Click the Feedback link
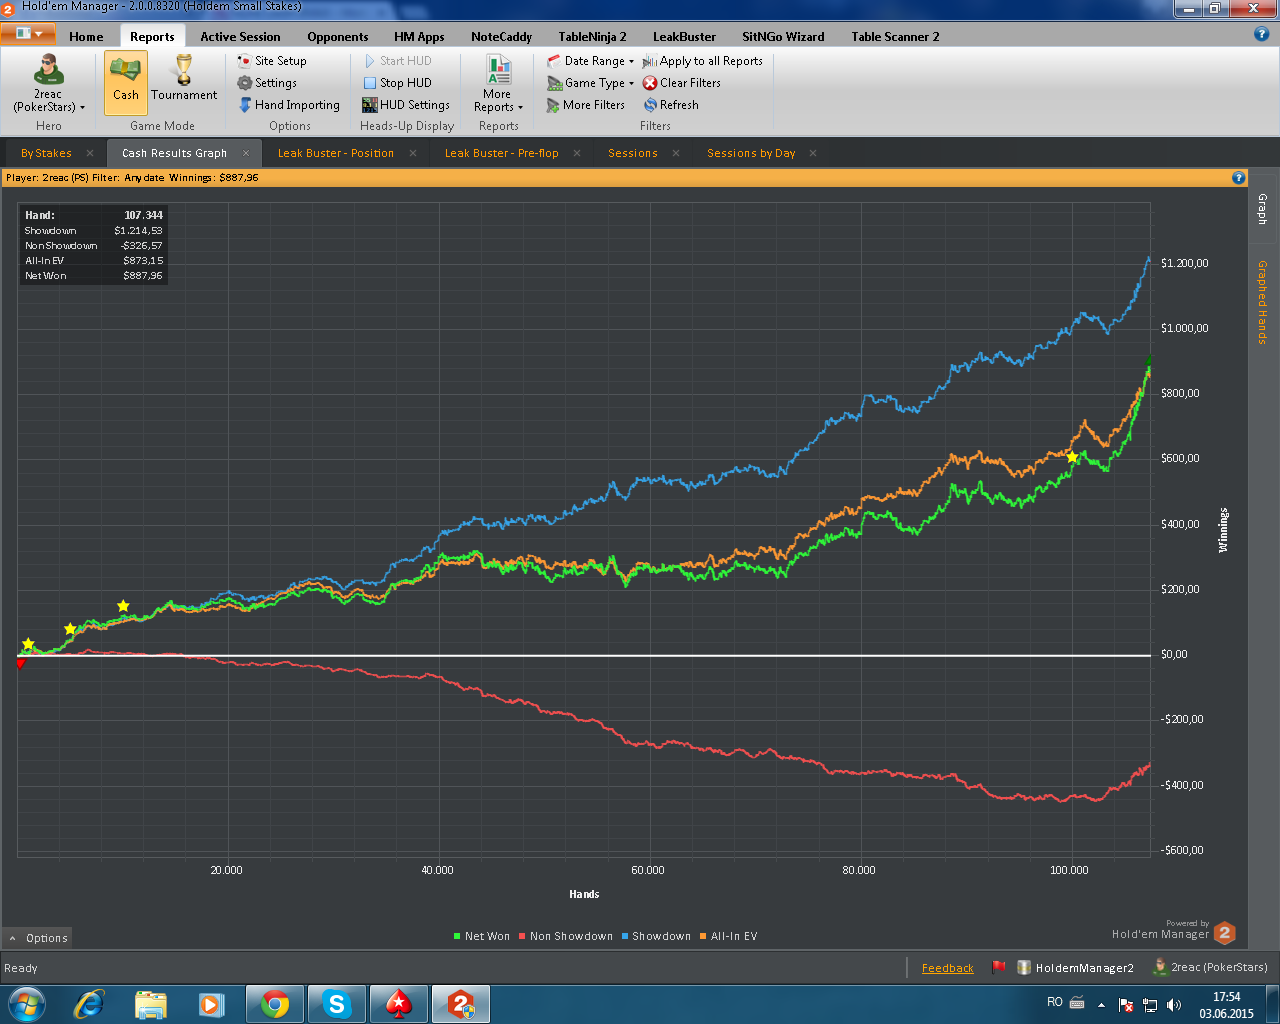The width and height of the screenshot is (1280, 1024). pos(947,968)
